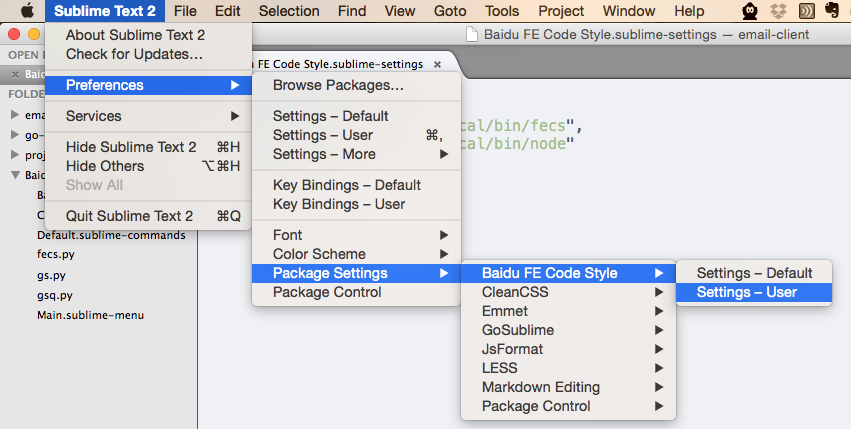Click the Evernote elephant menu bar icon
The image size is (851, 429).
[x=833, y=11]
